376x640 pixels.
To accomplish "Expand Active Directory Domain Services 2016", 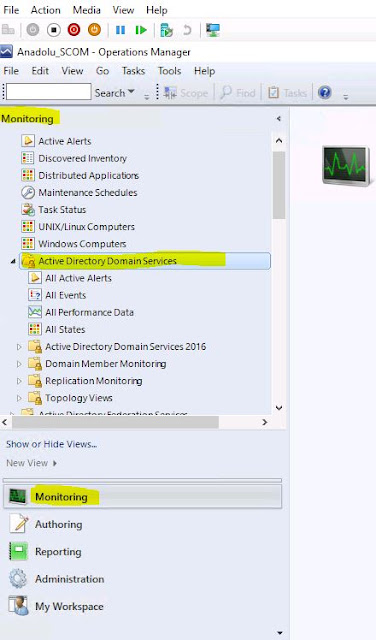I will click(x=19, y=347).
